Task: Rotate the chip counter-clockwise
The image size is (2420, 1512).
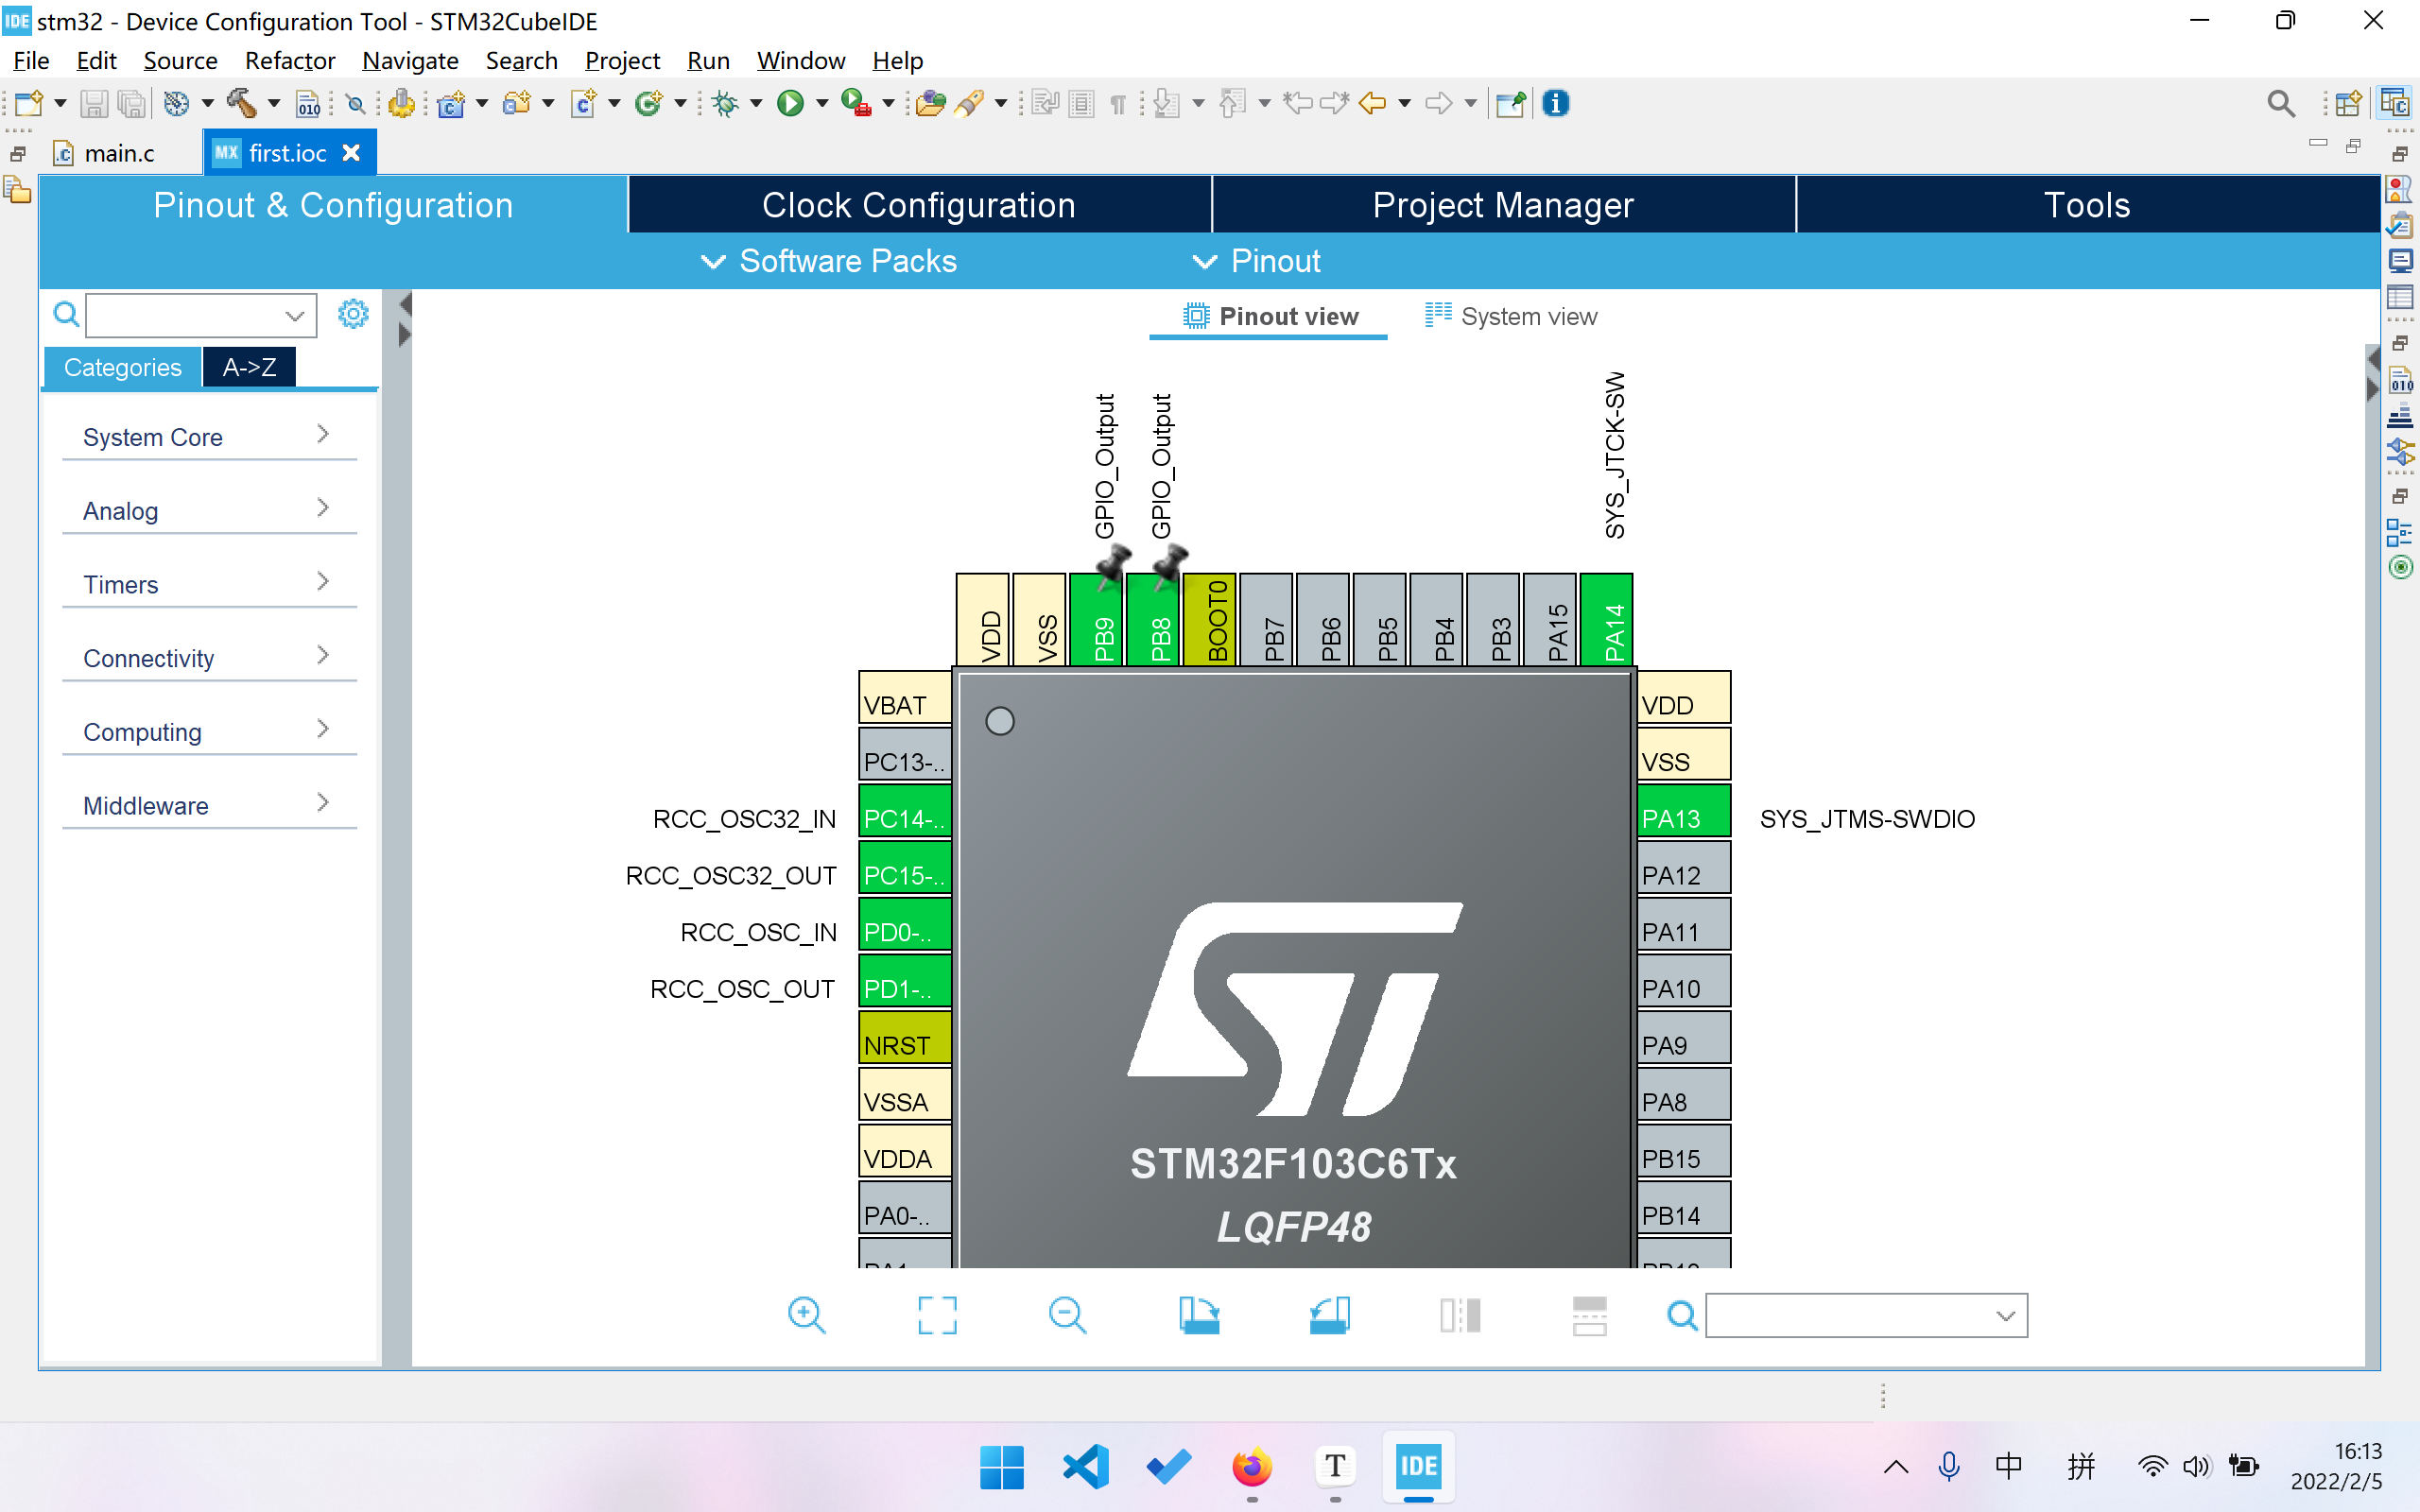Action: coord(1329,1315)
